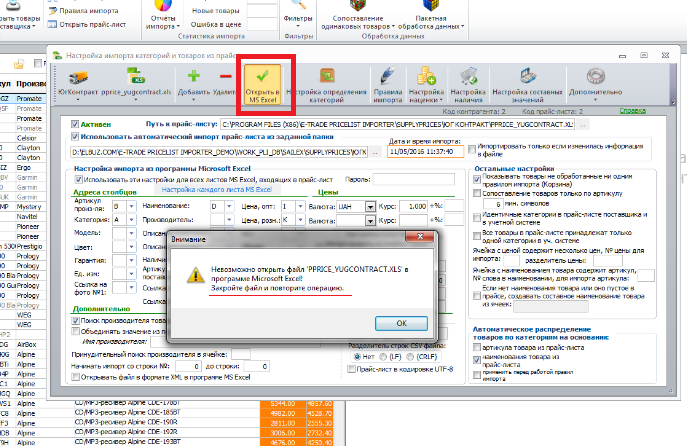Click Путь к прайс-листу path field
The width and height of the screenshot is (687, 446).
(x=398, y=124)
